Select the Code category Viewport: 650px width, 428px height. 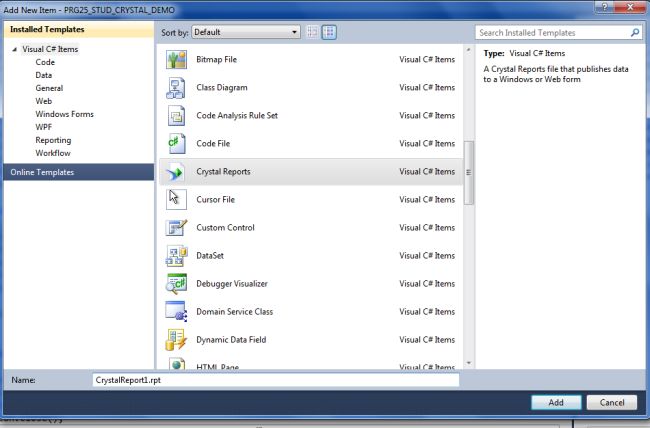point(45,62)
